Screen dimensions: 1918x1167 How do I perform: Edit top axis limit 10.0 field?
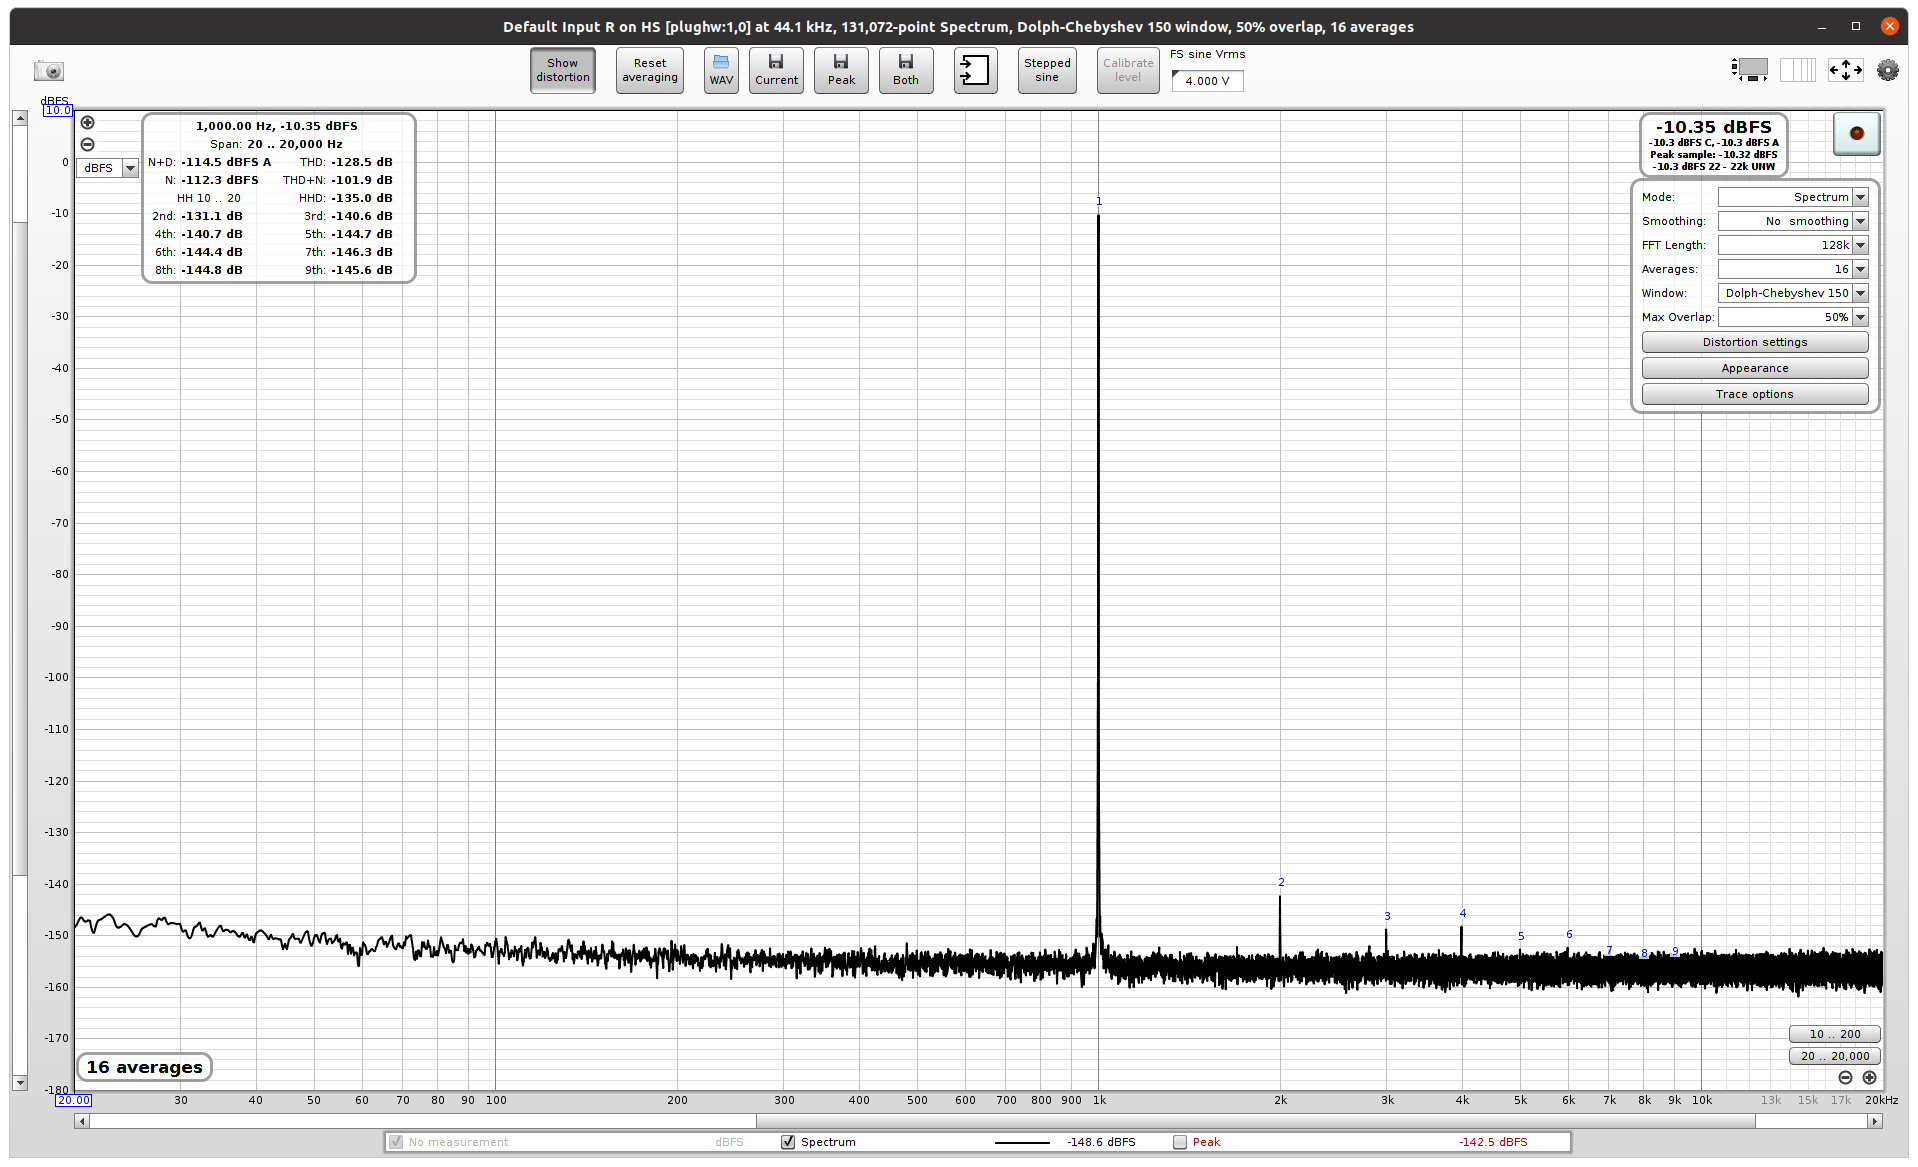click(58, 110)
